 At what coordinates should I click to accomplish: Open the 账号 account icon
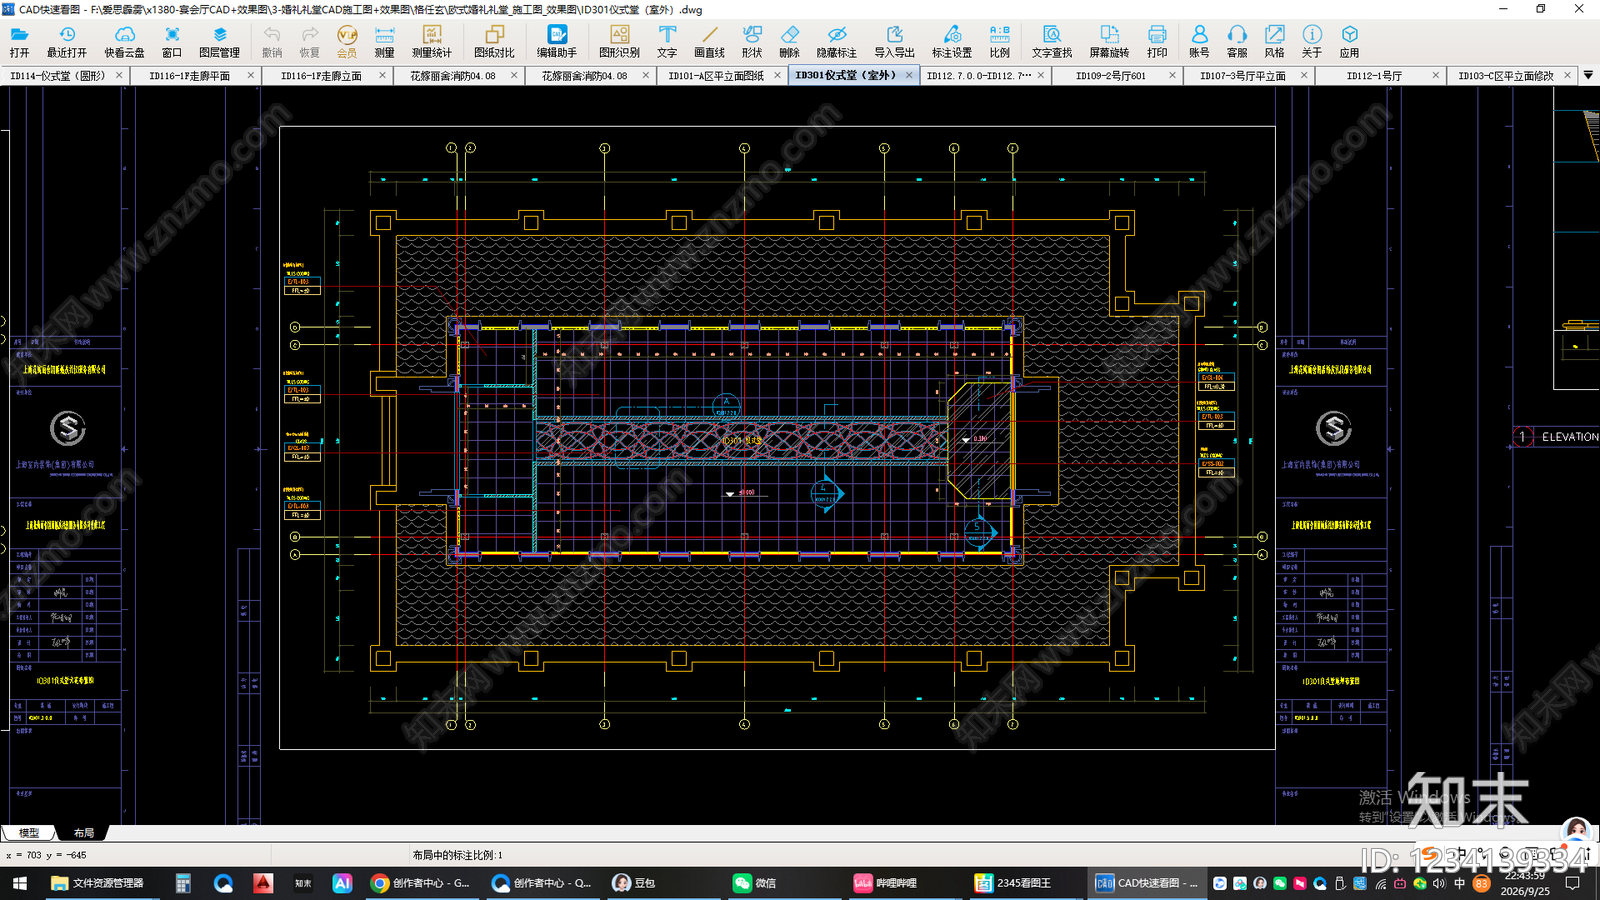click(x=1199, y=41)
